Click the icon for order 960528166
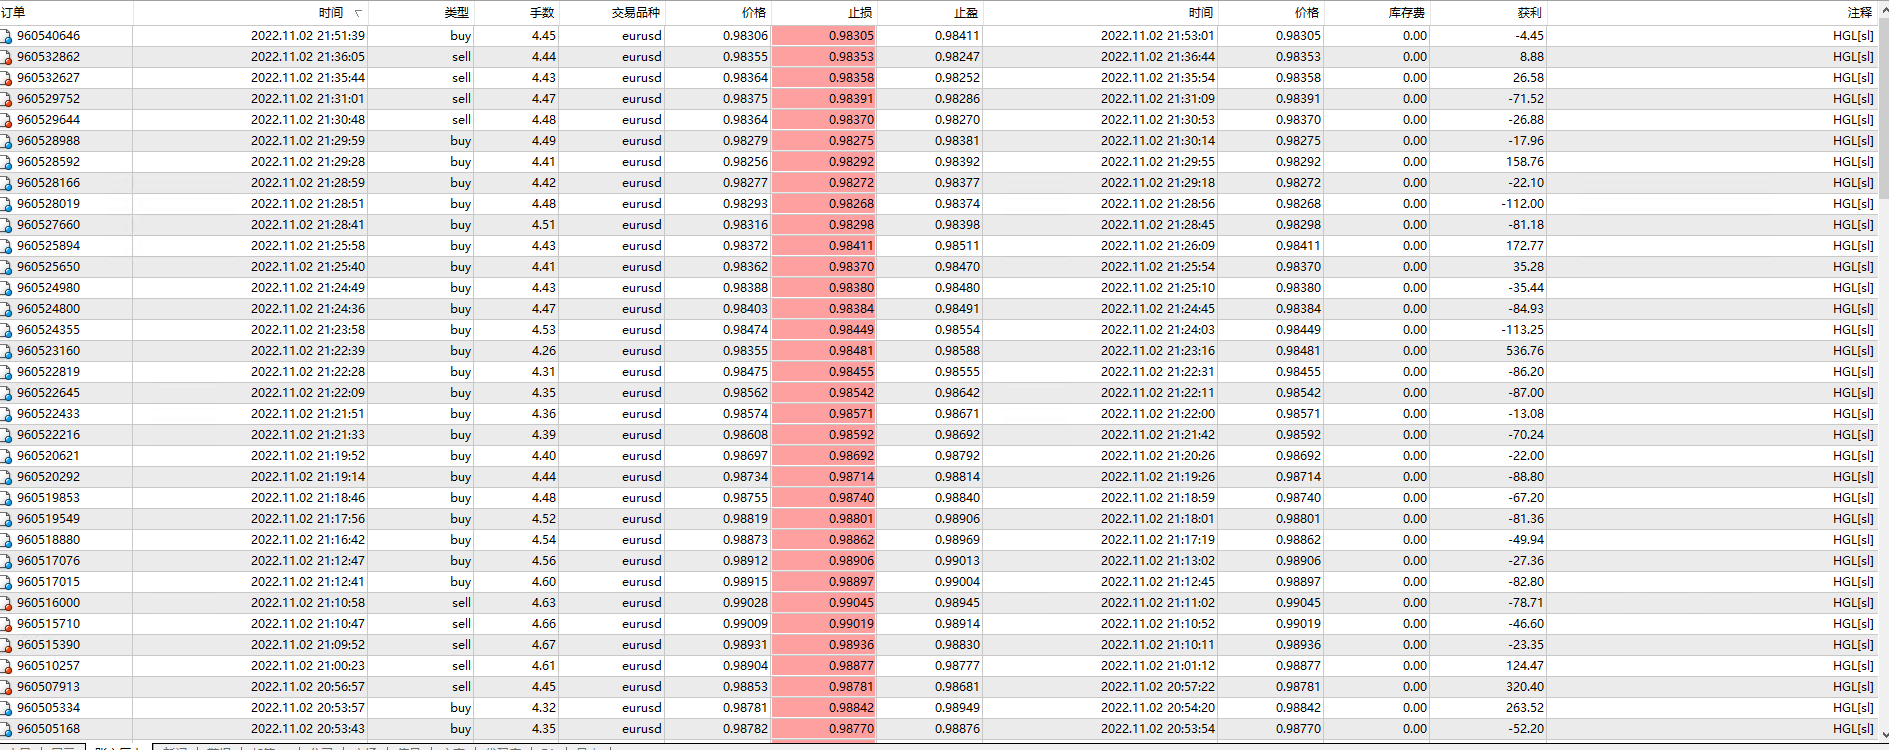 coord(6,183)
